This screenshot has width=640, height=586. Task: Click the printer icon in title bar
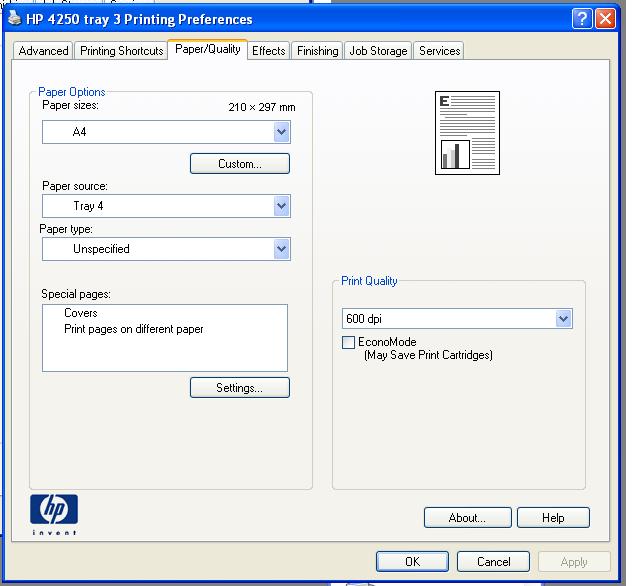(14, 18)
